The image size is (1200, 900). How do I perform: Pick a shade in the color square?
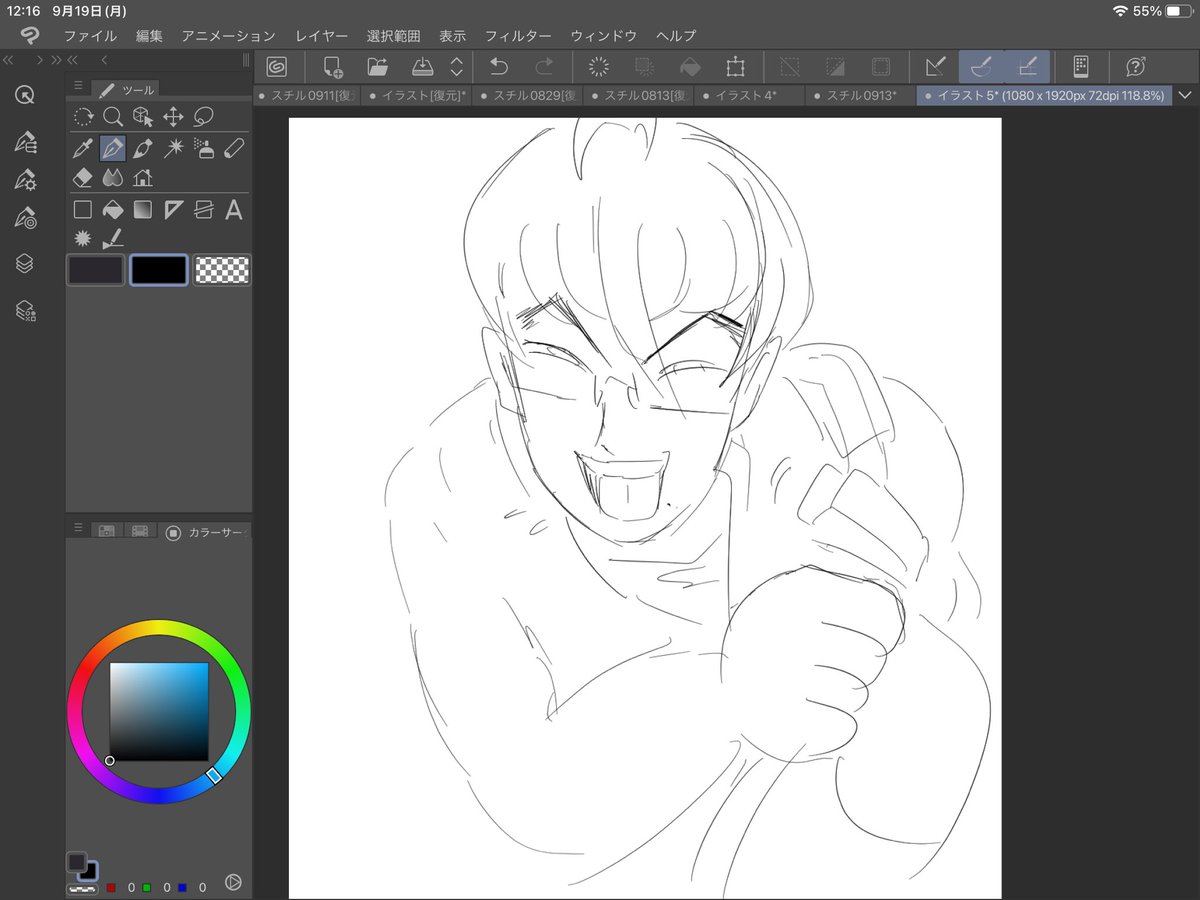[x=159, y=712]
